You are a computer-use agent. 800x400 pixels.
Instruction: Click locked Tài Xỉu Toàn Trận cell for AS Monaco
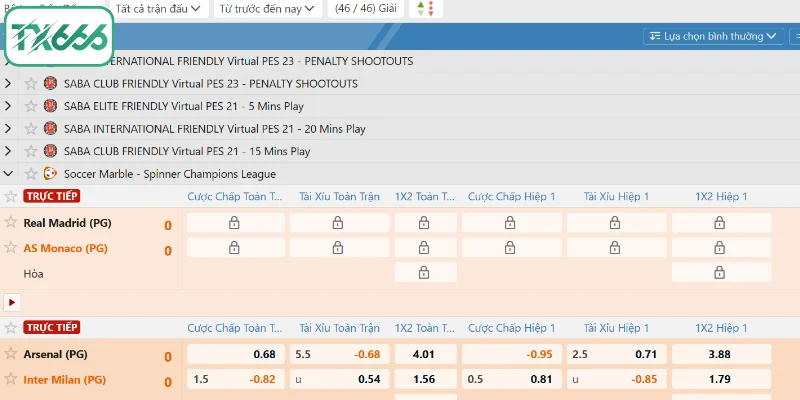tap(339, 247)
